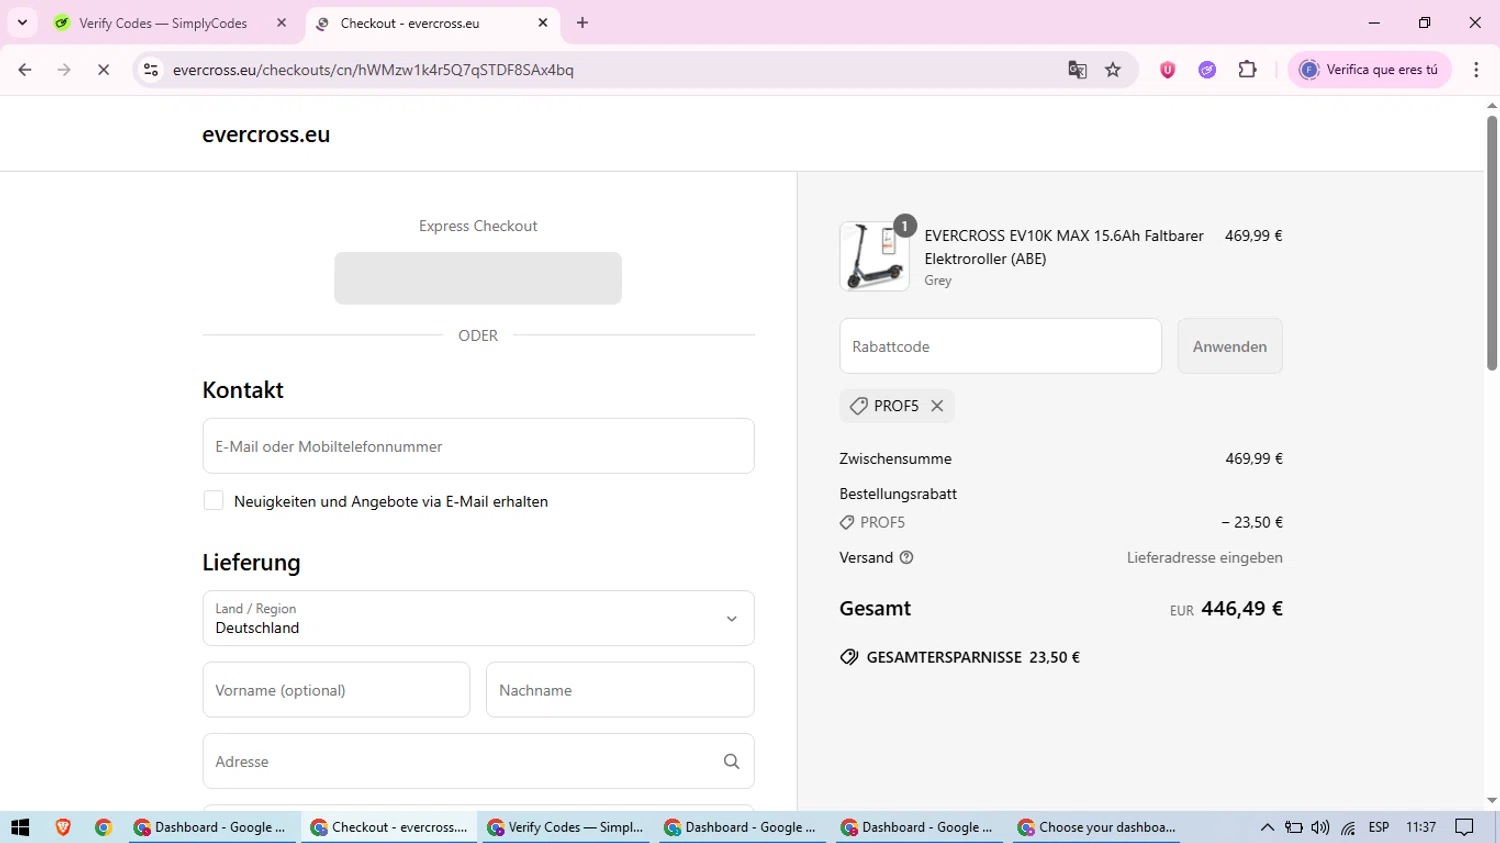The width and height of the screenshot is (1500, 843).
Task: Open the notification center icon
Action: (1464, 827)
